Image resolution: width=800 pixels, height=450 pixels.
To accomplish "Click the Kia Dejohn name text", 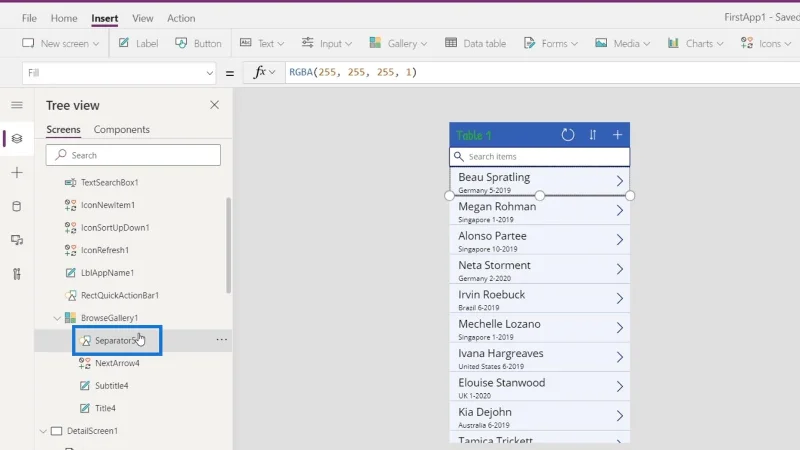I will coord(485,412).
